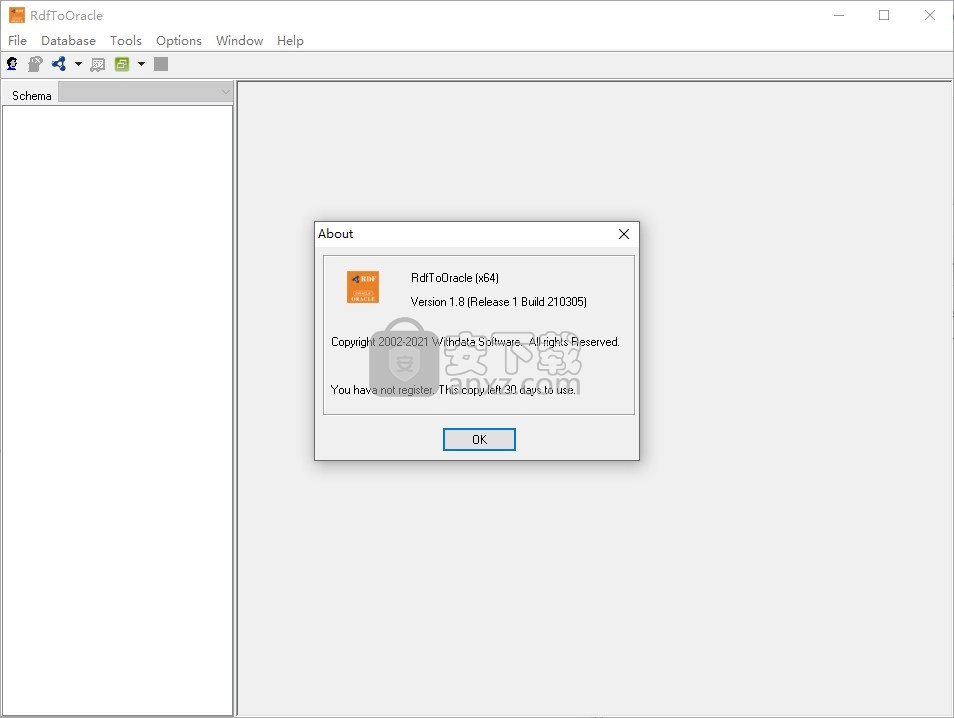The image size is (954, 718).
Task: Close the About dialog with X
Action: pos(624,234)
